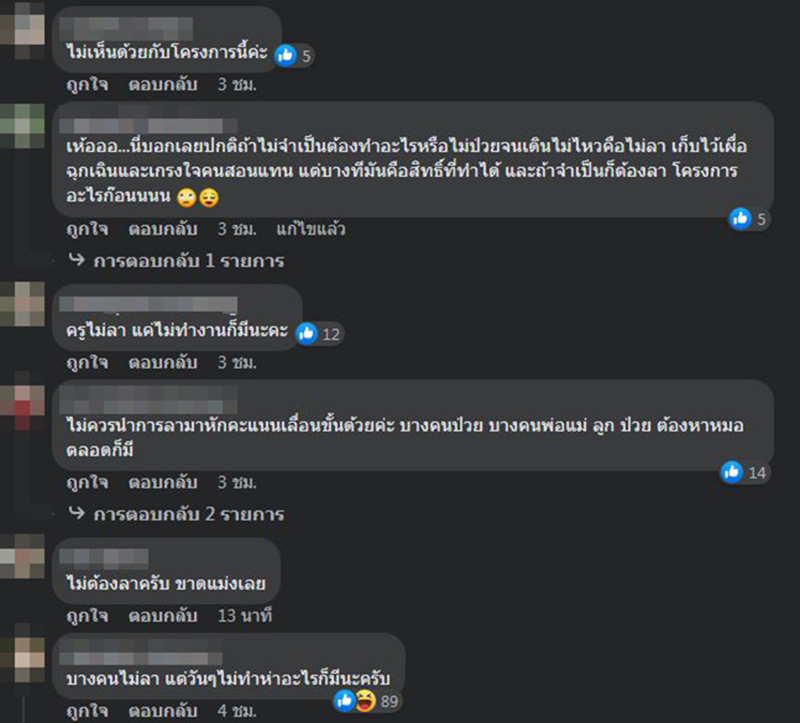This screenshot has width=800, height=723.
Task: Click the thumbs-up reaction with 14 likes
Action: (731, 472)
